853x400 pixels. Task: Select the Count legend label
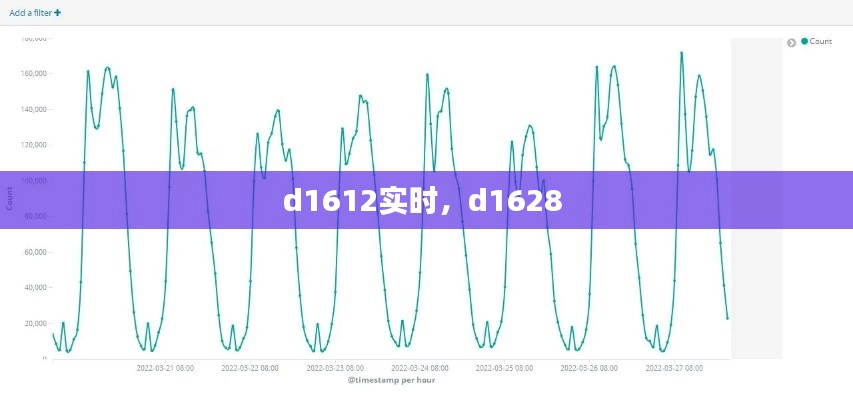pyautogui.click(x=820, y=41)
